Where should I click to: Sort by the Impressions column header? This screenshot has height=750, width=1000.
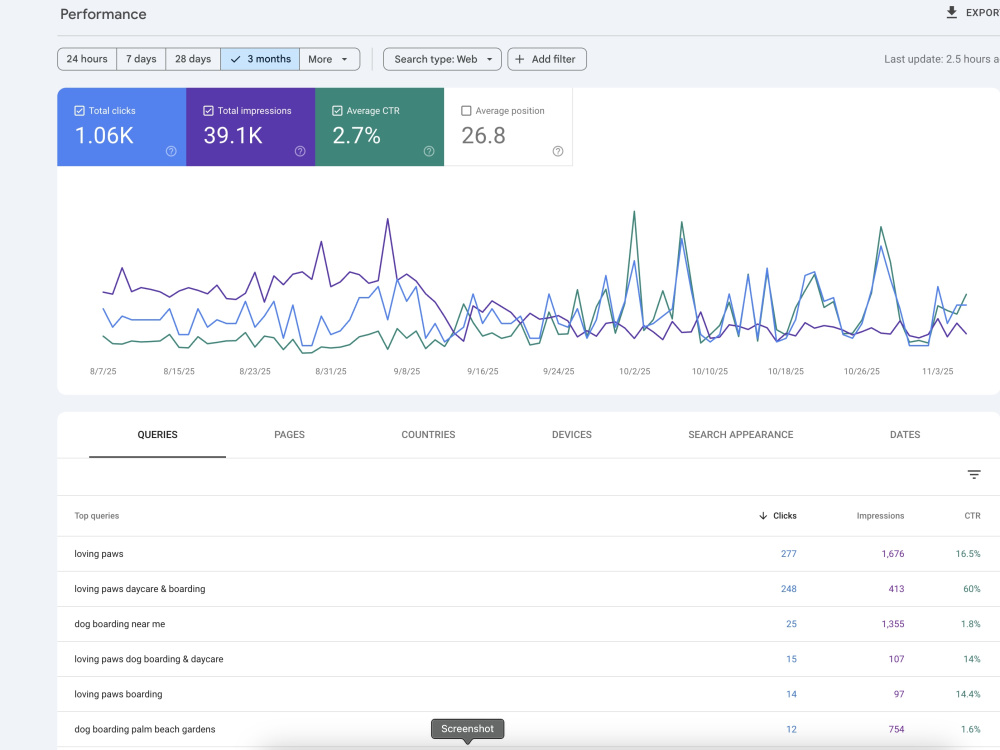(880, 516)
